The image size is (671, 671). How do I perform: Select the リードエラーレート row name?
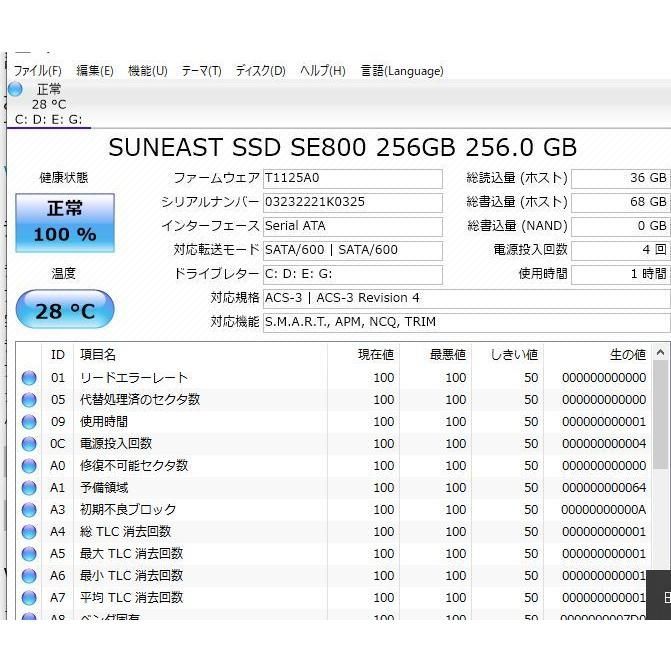134,378
